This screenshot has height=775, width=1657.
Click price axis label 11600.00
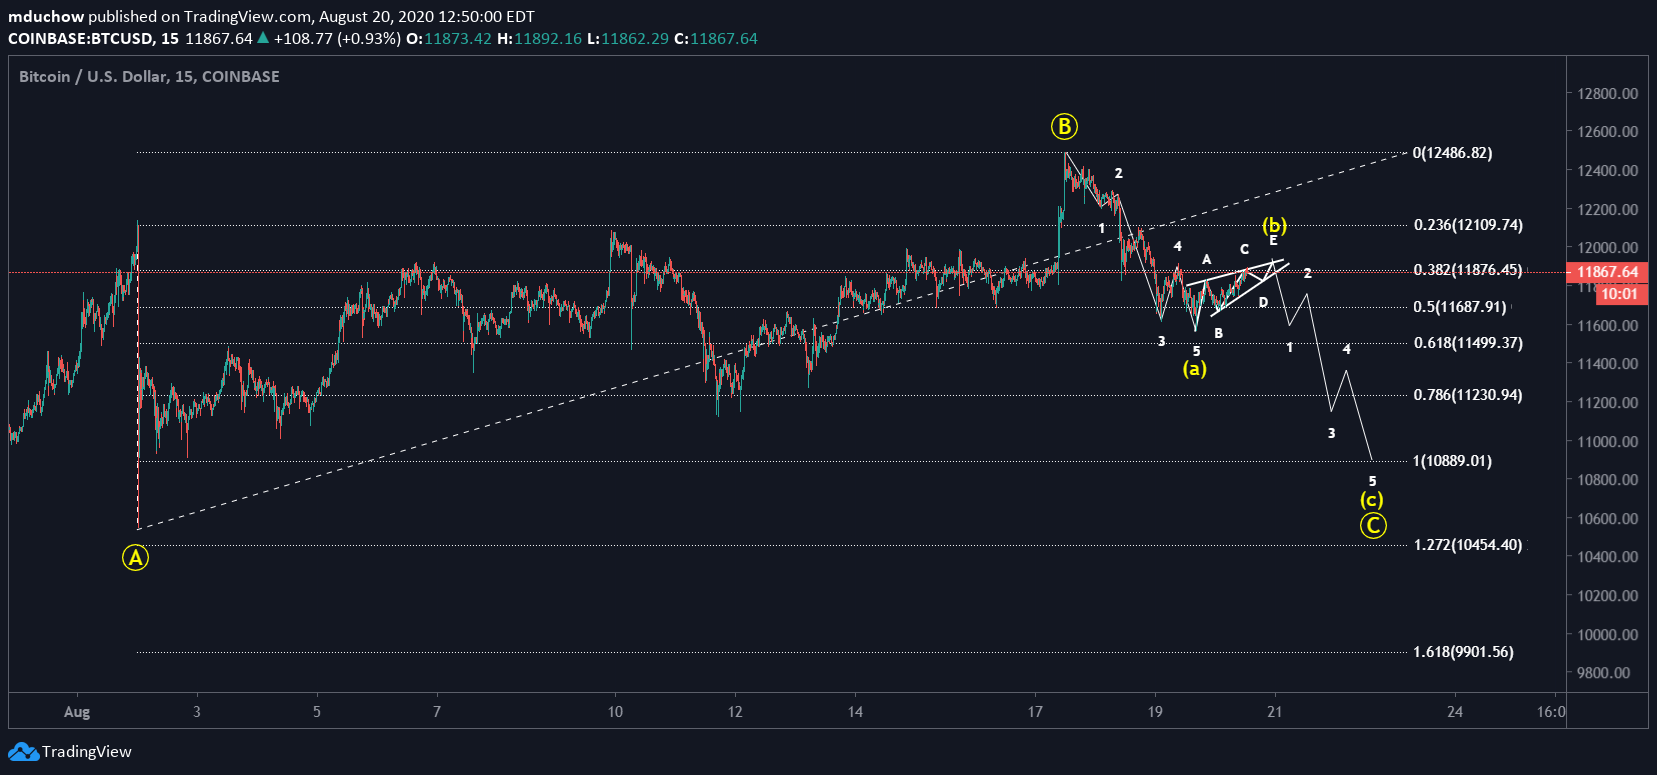[x=1608, y=326]
